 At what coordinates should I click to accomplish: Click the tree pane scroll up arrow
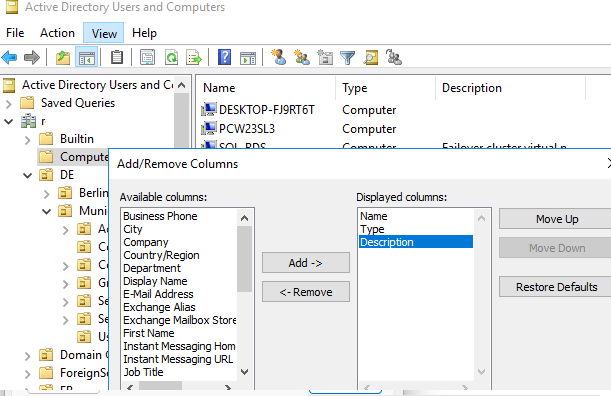182,85
